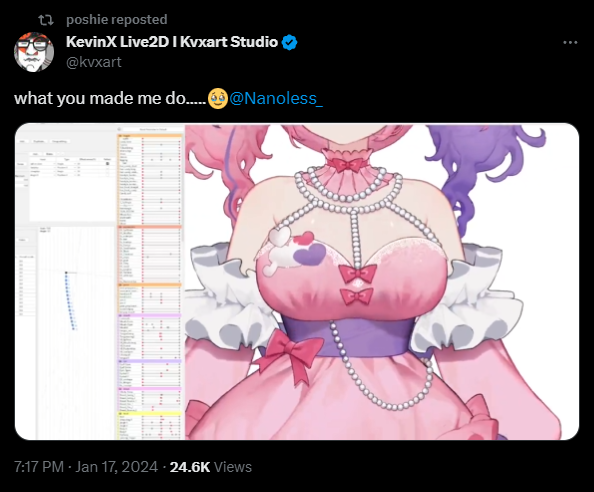Click the repost arrows icon beside poshie reposted
The height and width of the screenshot is (492, 594).
tap(46, 20)
